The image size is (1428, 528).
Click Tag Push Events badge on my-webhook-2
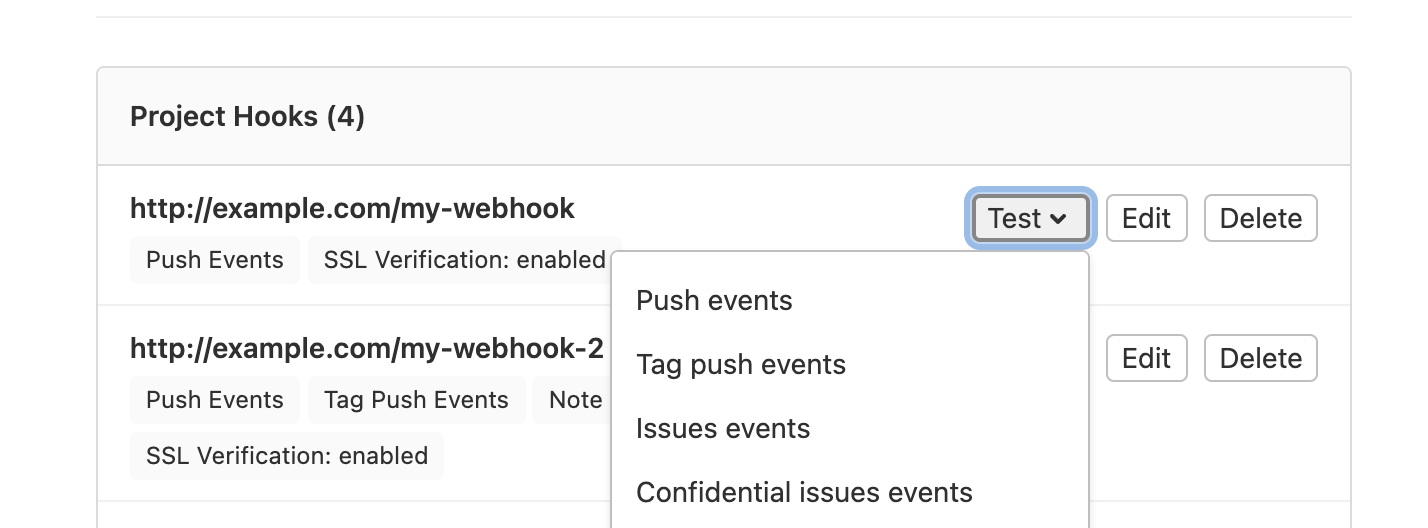pos(416,400)
